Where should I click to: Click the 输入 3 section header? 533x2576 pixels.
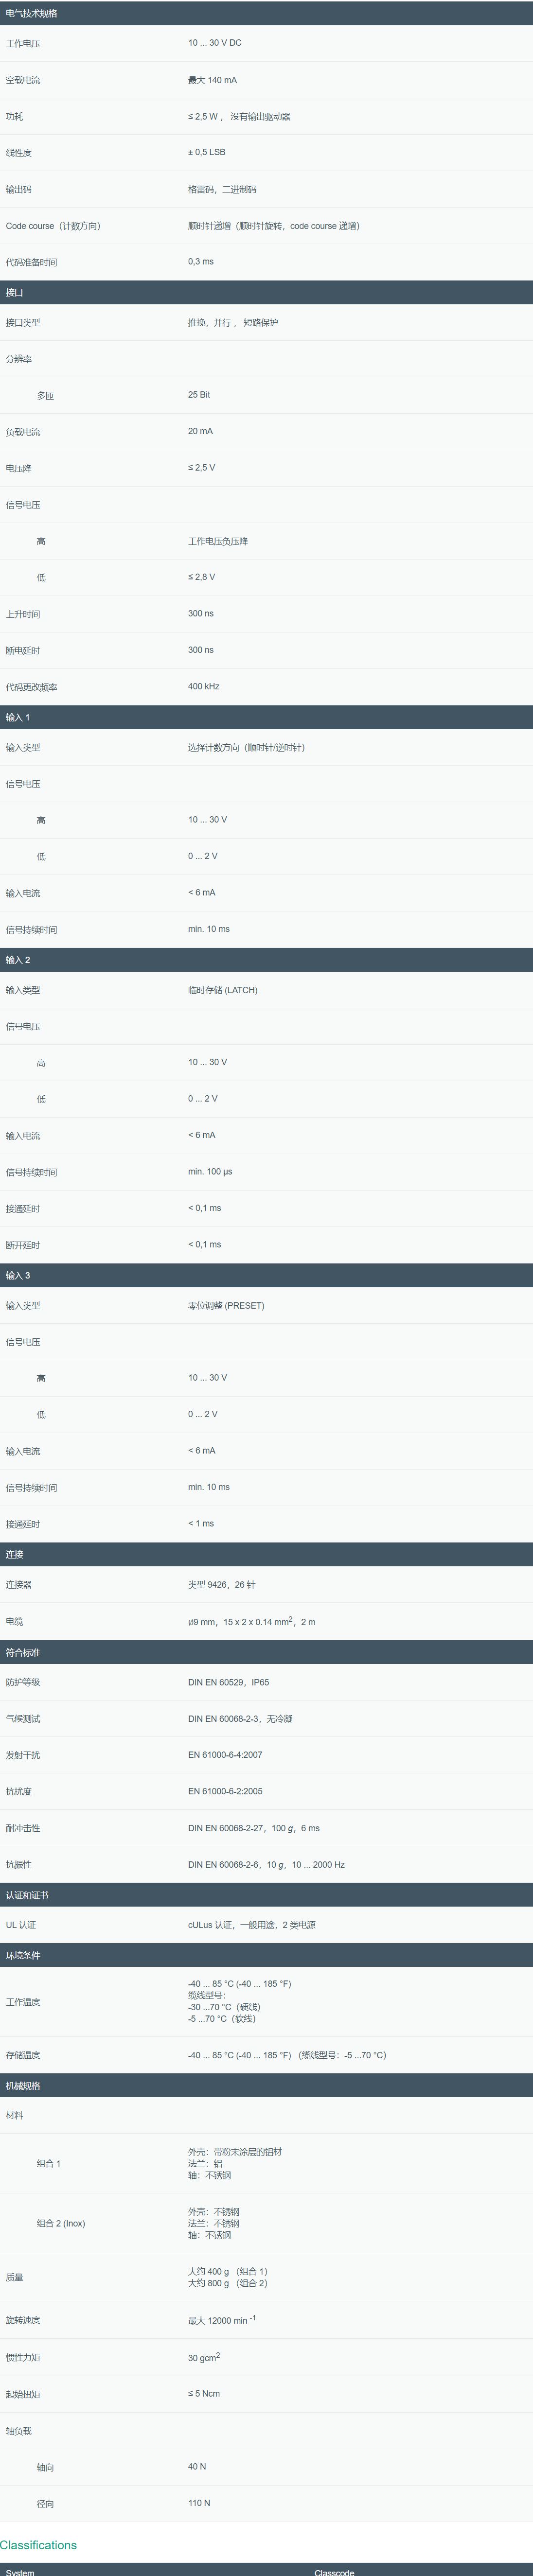click(266, 1275)
